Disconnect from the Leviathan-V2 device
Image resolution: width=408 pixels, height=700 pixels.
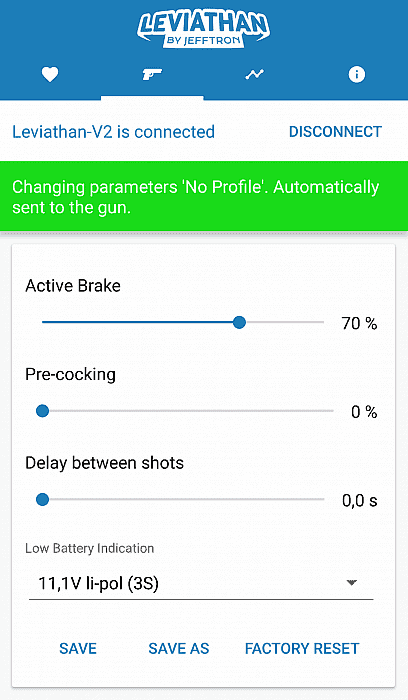coord(335,132)
